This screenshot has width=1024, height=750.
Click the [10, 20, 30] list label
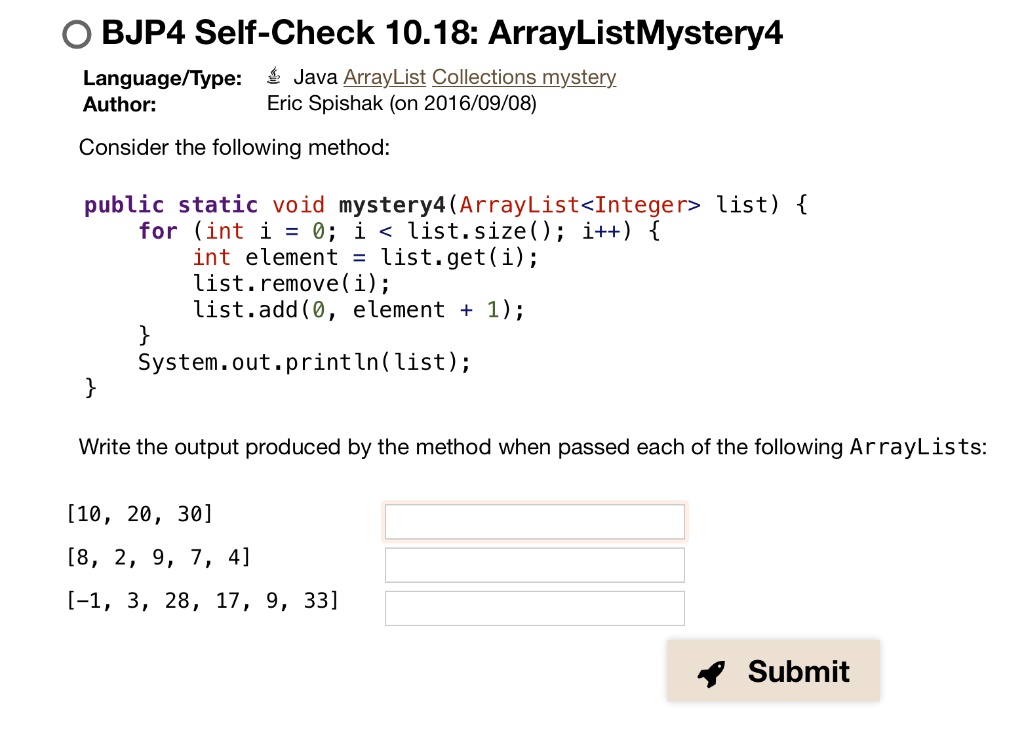(x=139, y=515)
